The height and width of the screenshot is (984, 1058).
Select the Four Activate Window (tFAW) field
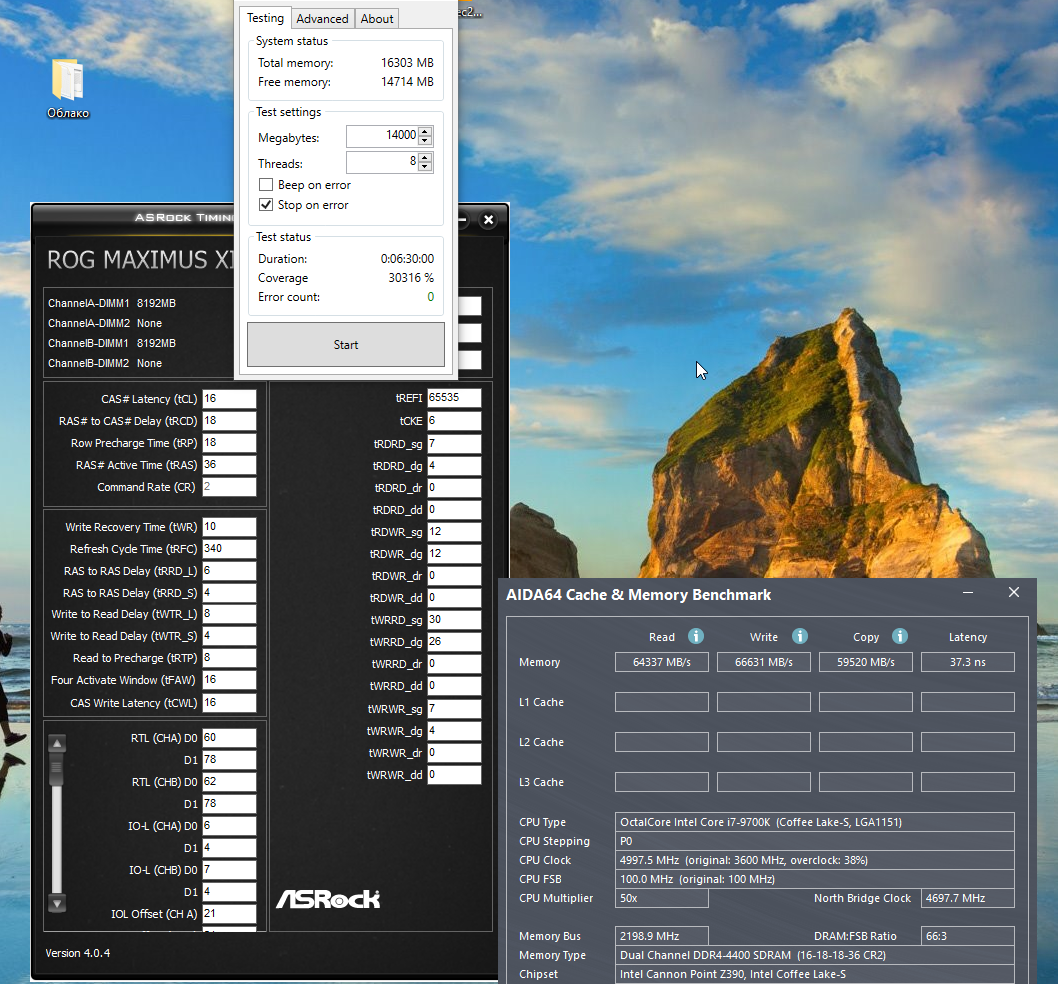[229, 680]
